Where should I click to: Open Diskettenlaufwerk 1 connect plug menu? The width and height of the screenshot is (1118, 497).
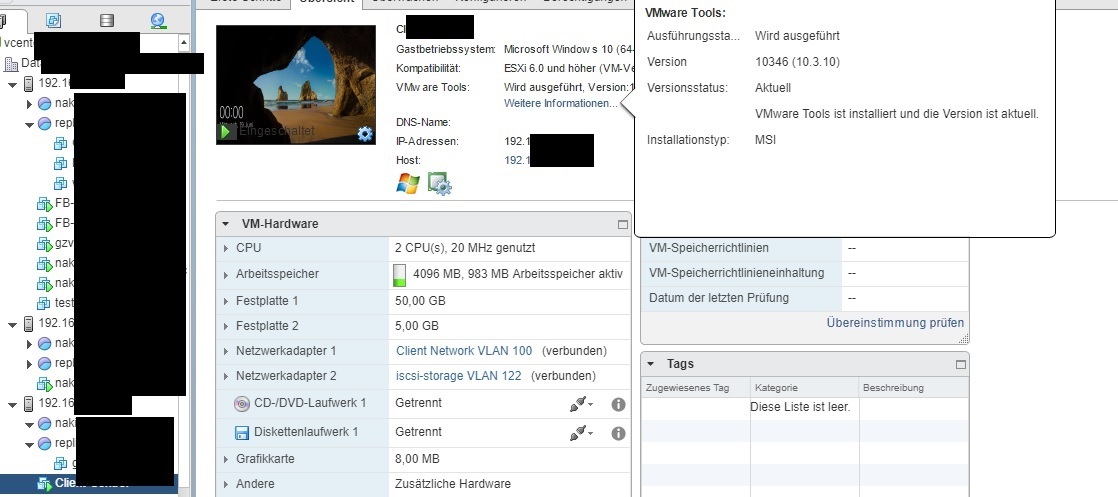coord(581,433)
